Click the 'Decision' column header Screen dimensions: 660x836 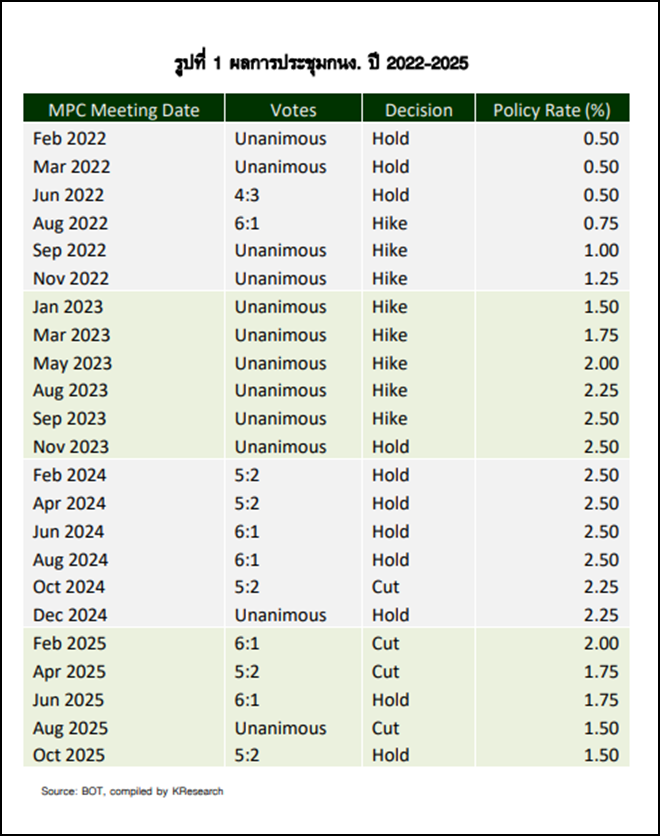[419, 110]
